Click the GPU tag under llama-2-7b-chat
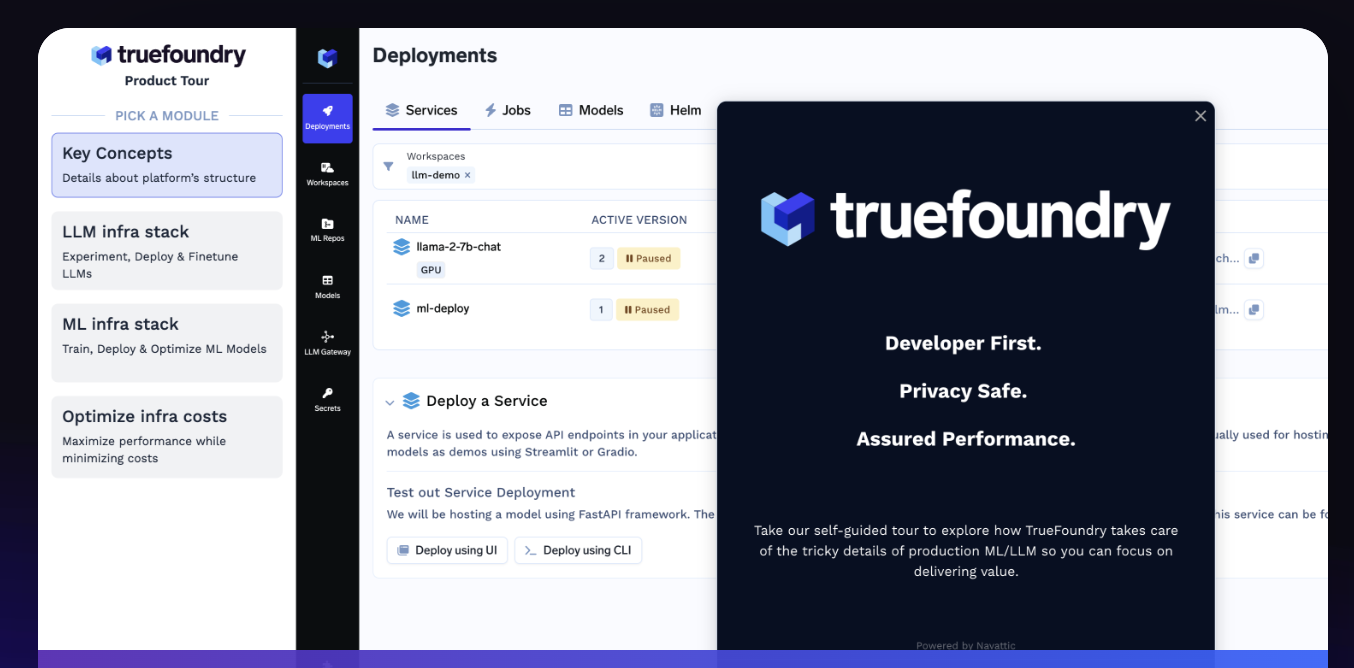Viewport: 1354px width, 668px height. point(431,270)
